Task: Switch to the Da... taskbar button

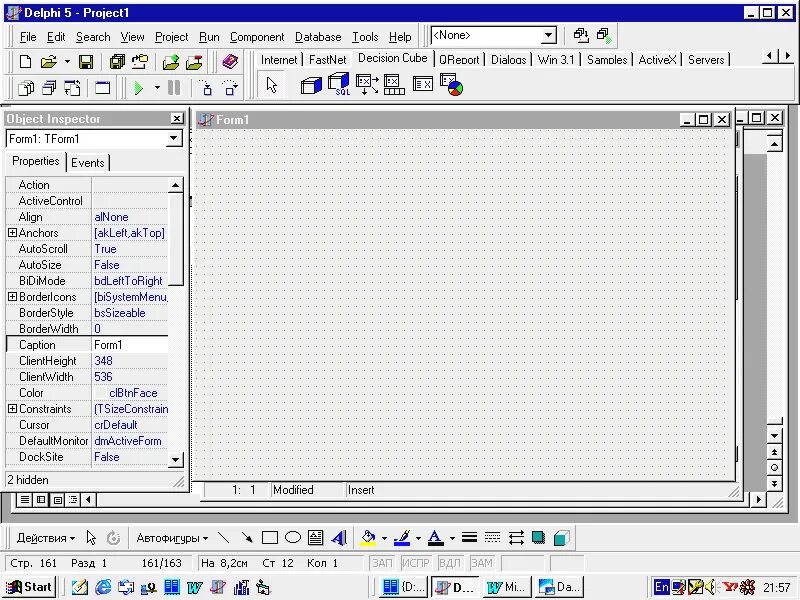Action: (559, 587)
